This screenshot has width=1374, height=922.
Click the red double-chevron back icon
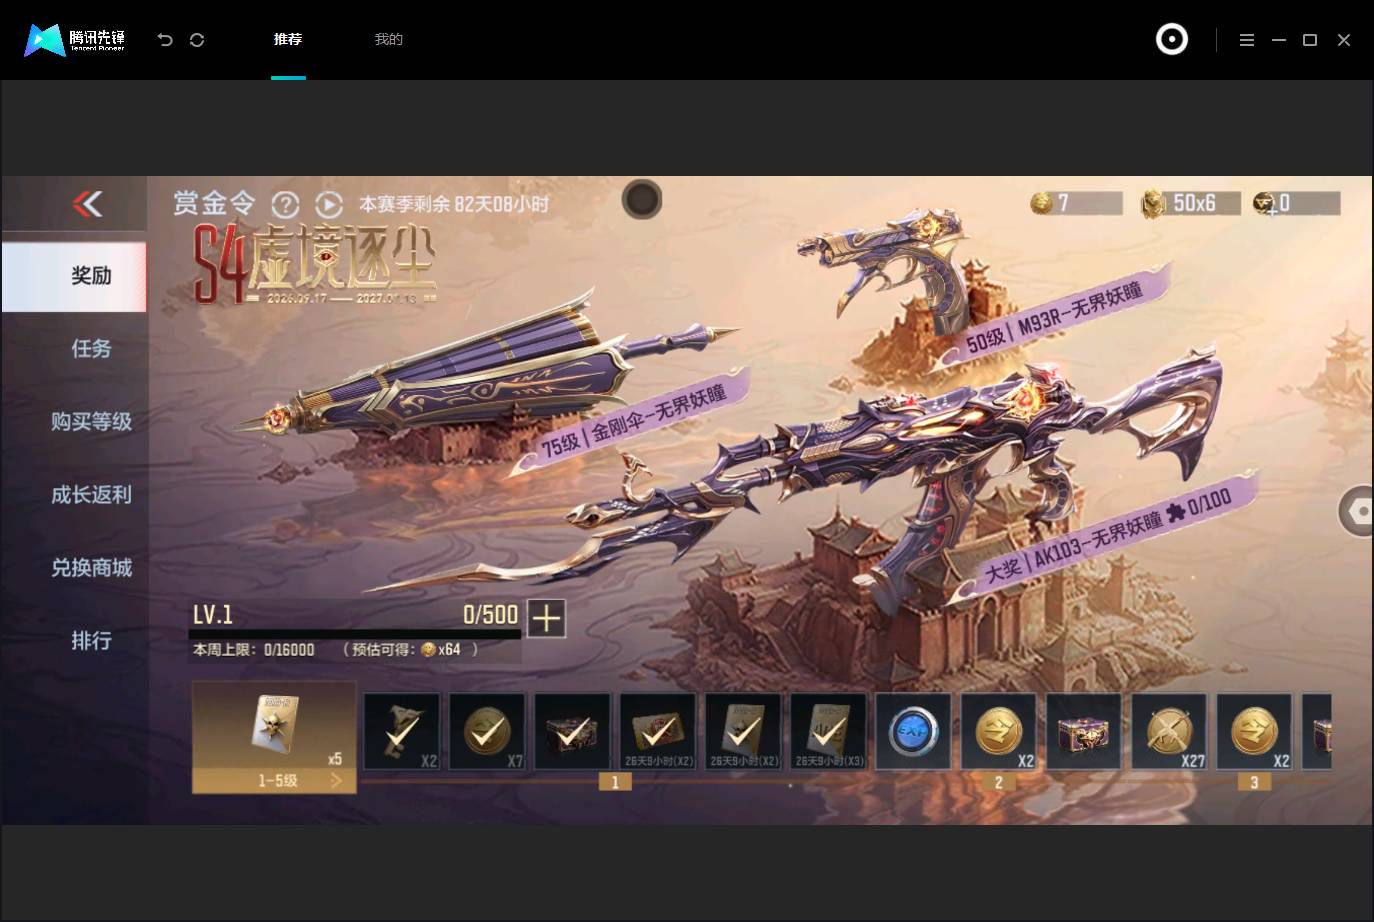87,204
